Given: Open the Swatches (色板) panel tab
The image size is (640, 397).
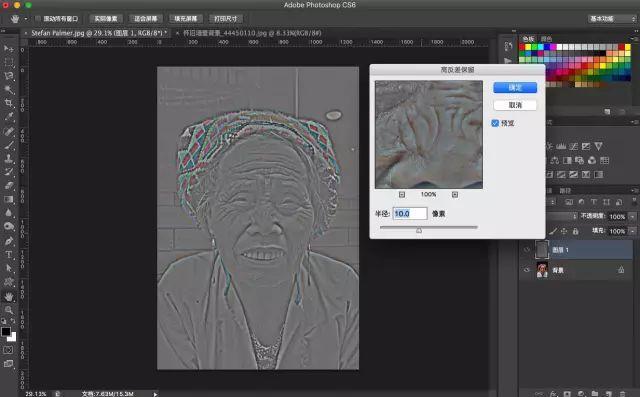Looking at the screenshot, I should pos(529,39).
